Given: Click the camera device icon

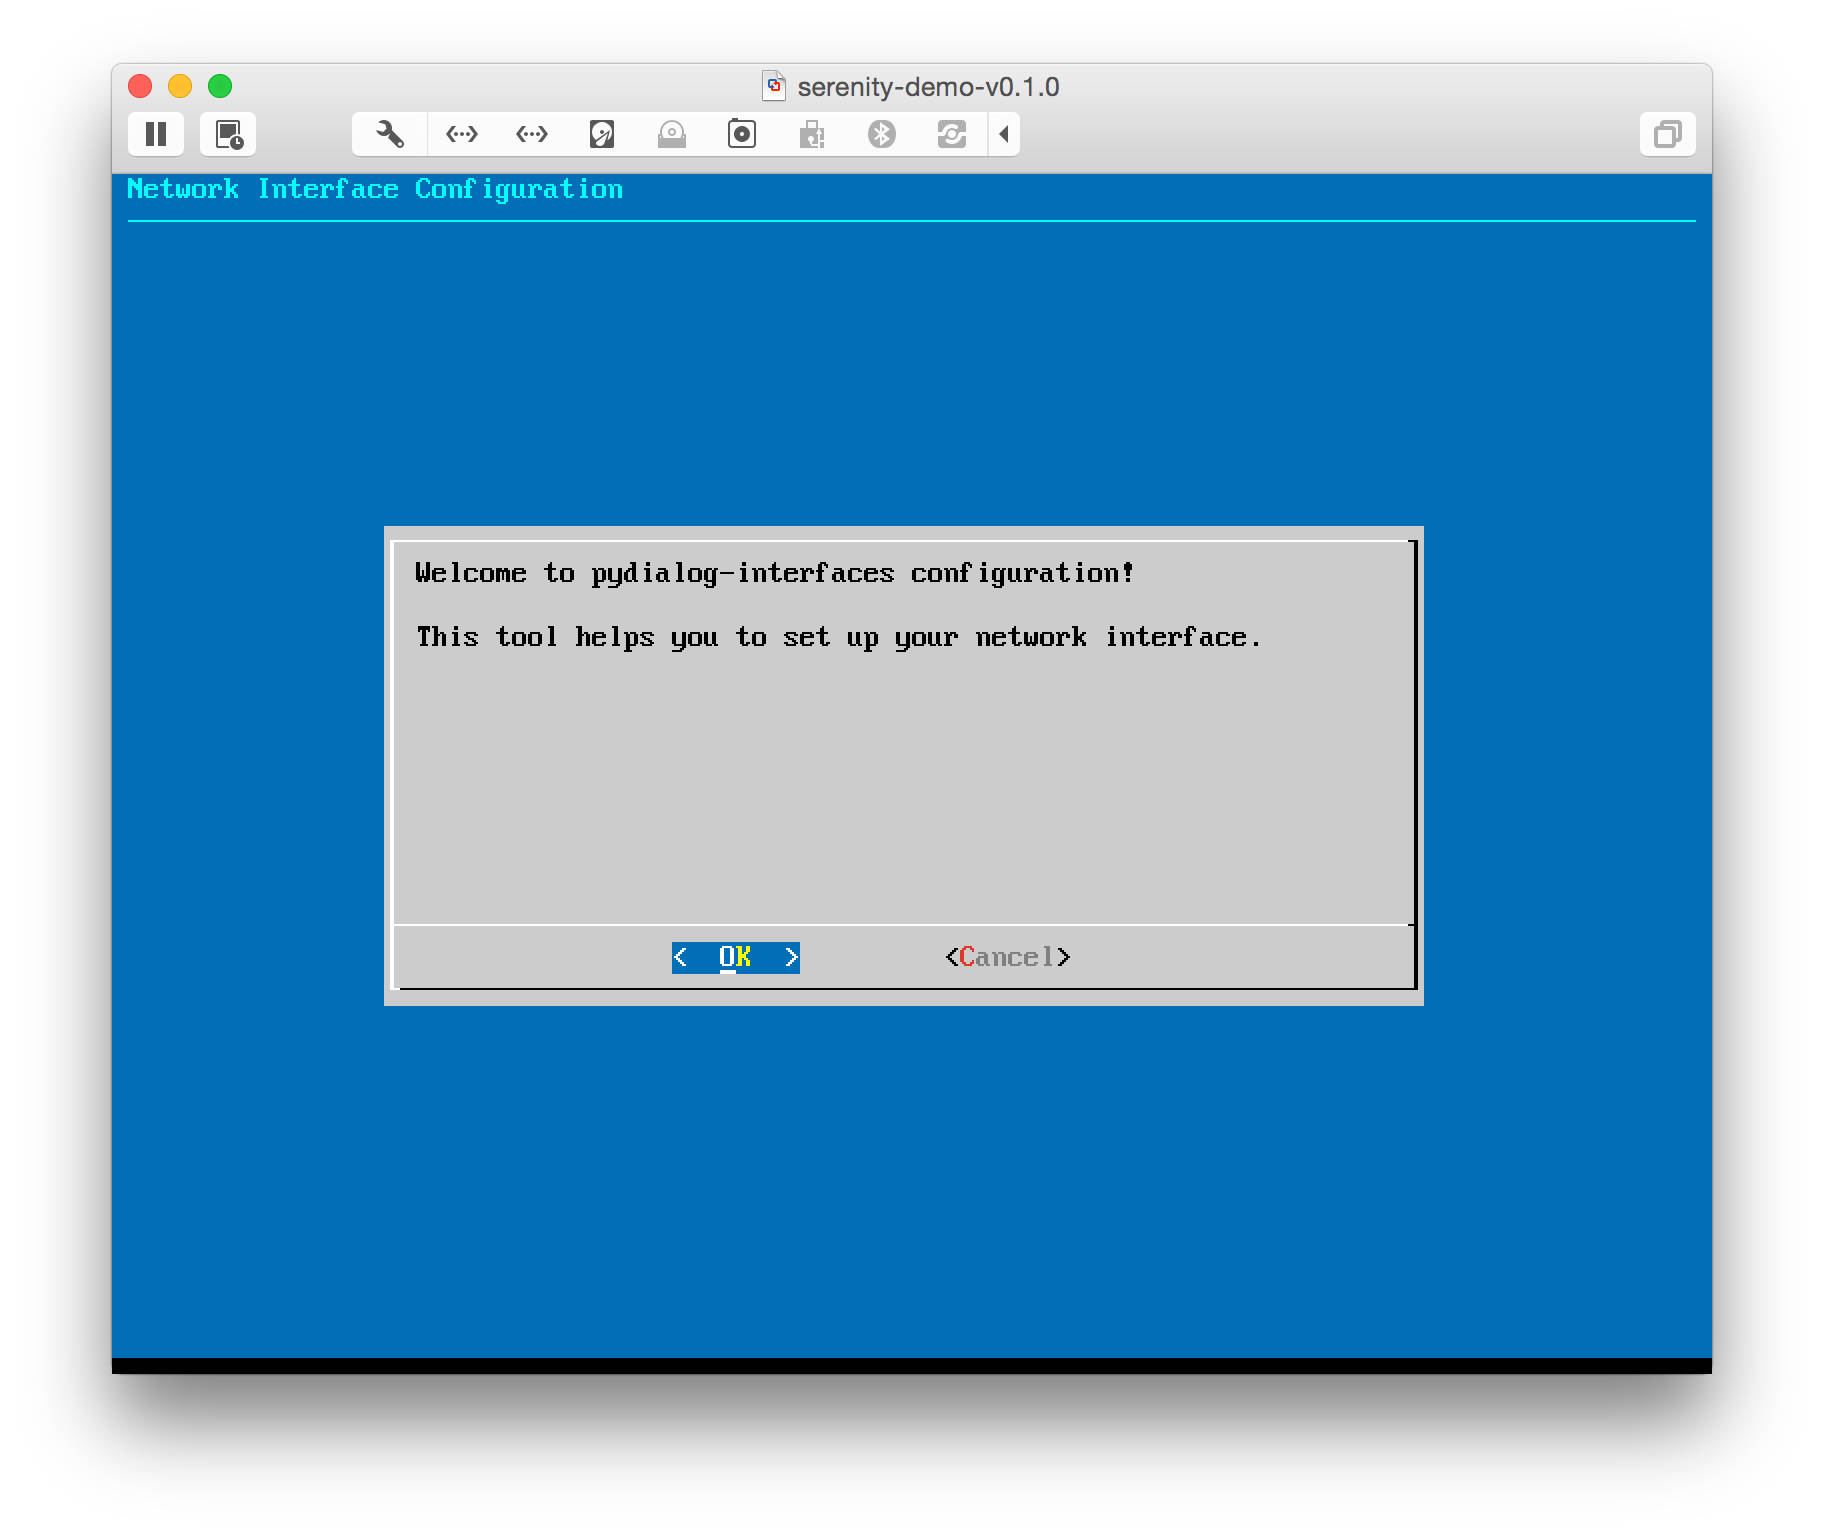Looking at the screenshot, I should point(742,134).
